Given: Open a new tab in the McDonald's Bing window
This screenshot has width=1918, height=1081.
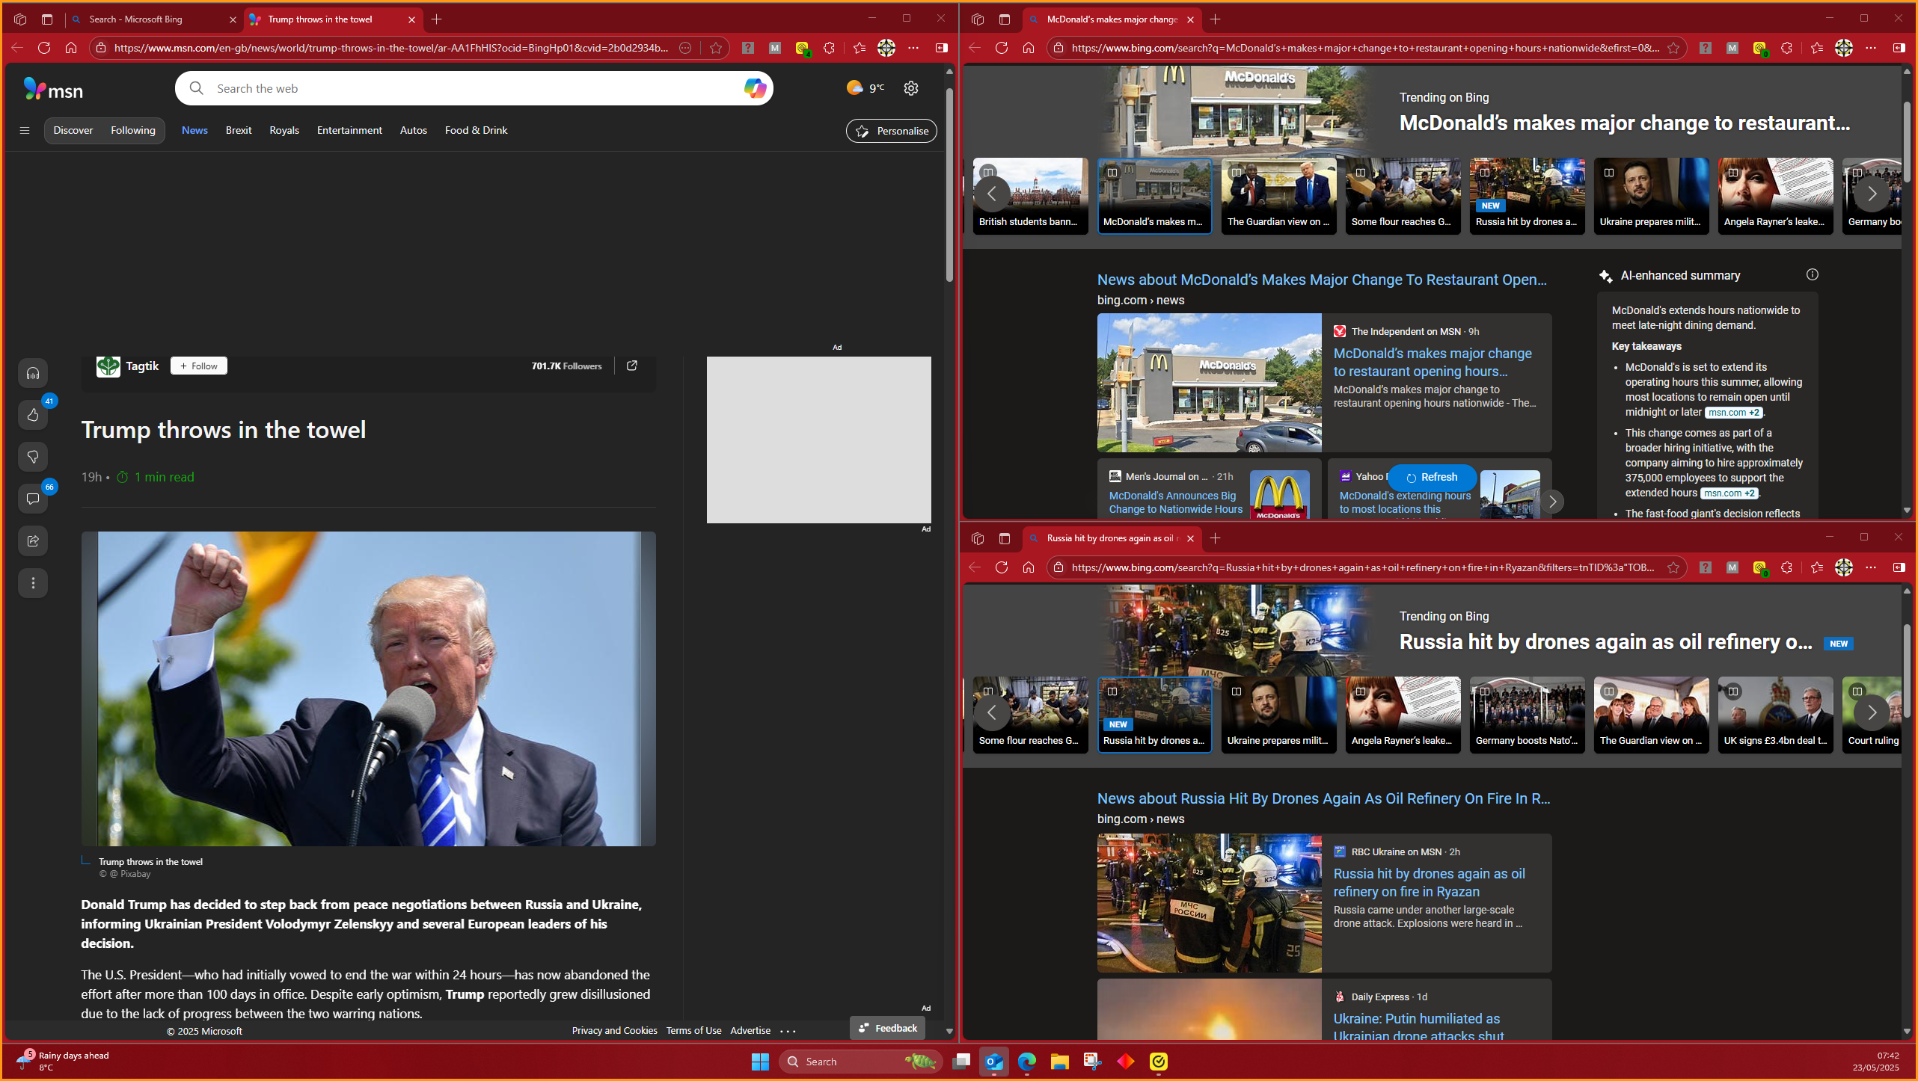Looking at the screenshot, I should pos(1215,19).
